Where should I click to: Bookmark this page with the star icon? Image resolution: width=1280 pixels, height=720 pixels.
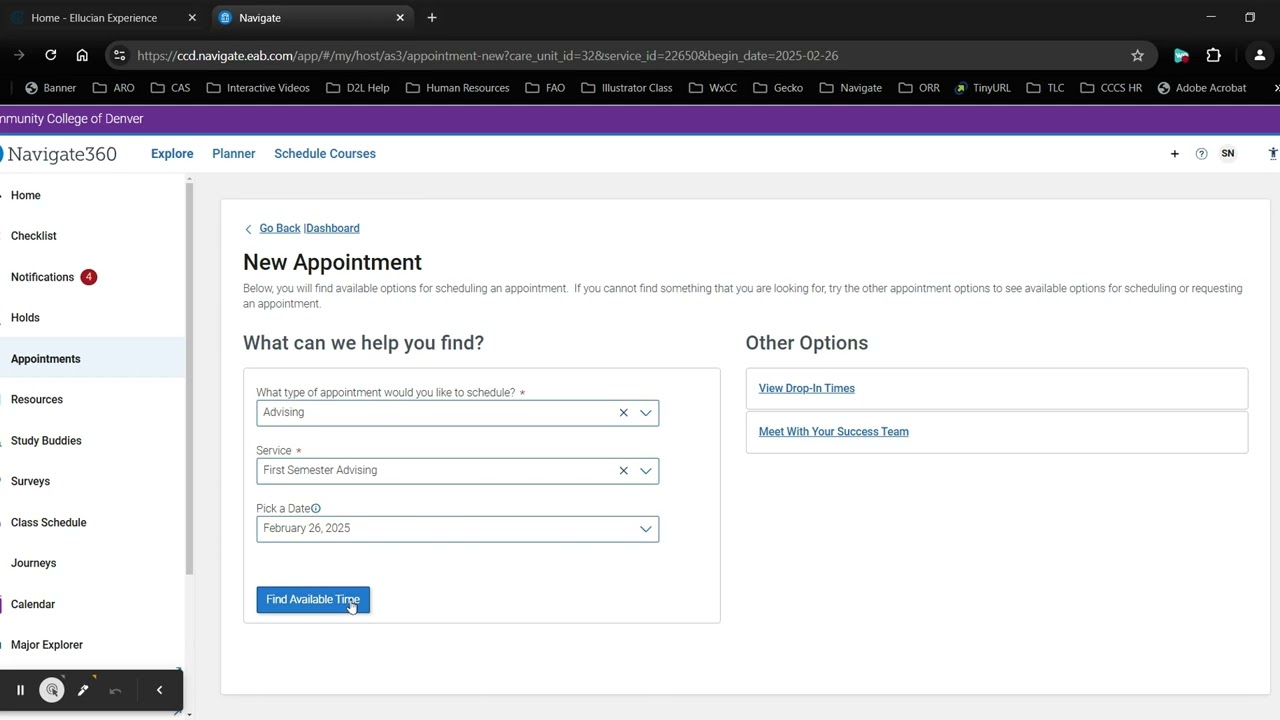(x=1137, y=56)
